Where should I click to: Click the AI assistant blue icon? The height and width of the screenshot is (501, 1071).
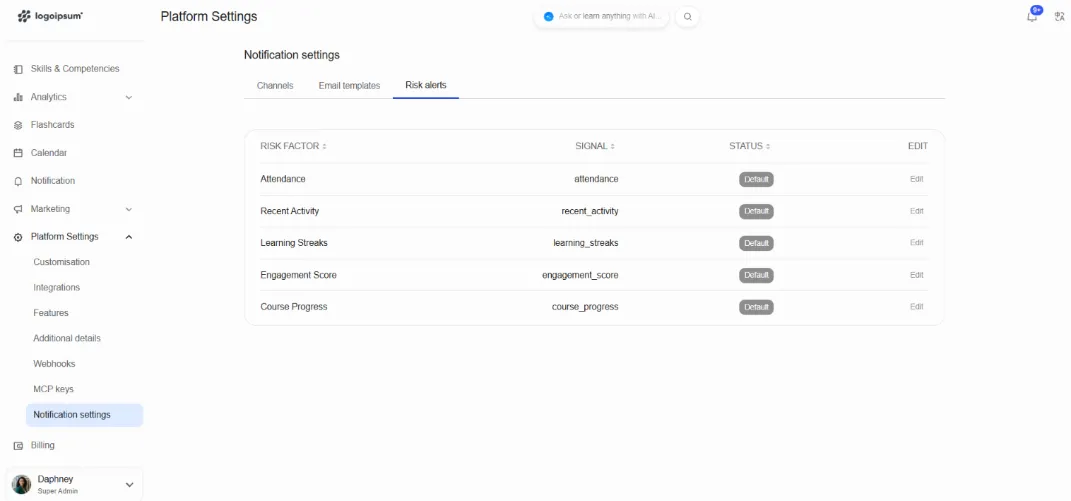click(x=548, y=16)
